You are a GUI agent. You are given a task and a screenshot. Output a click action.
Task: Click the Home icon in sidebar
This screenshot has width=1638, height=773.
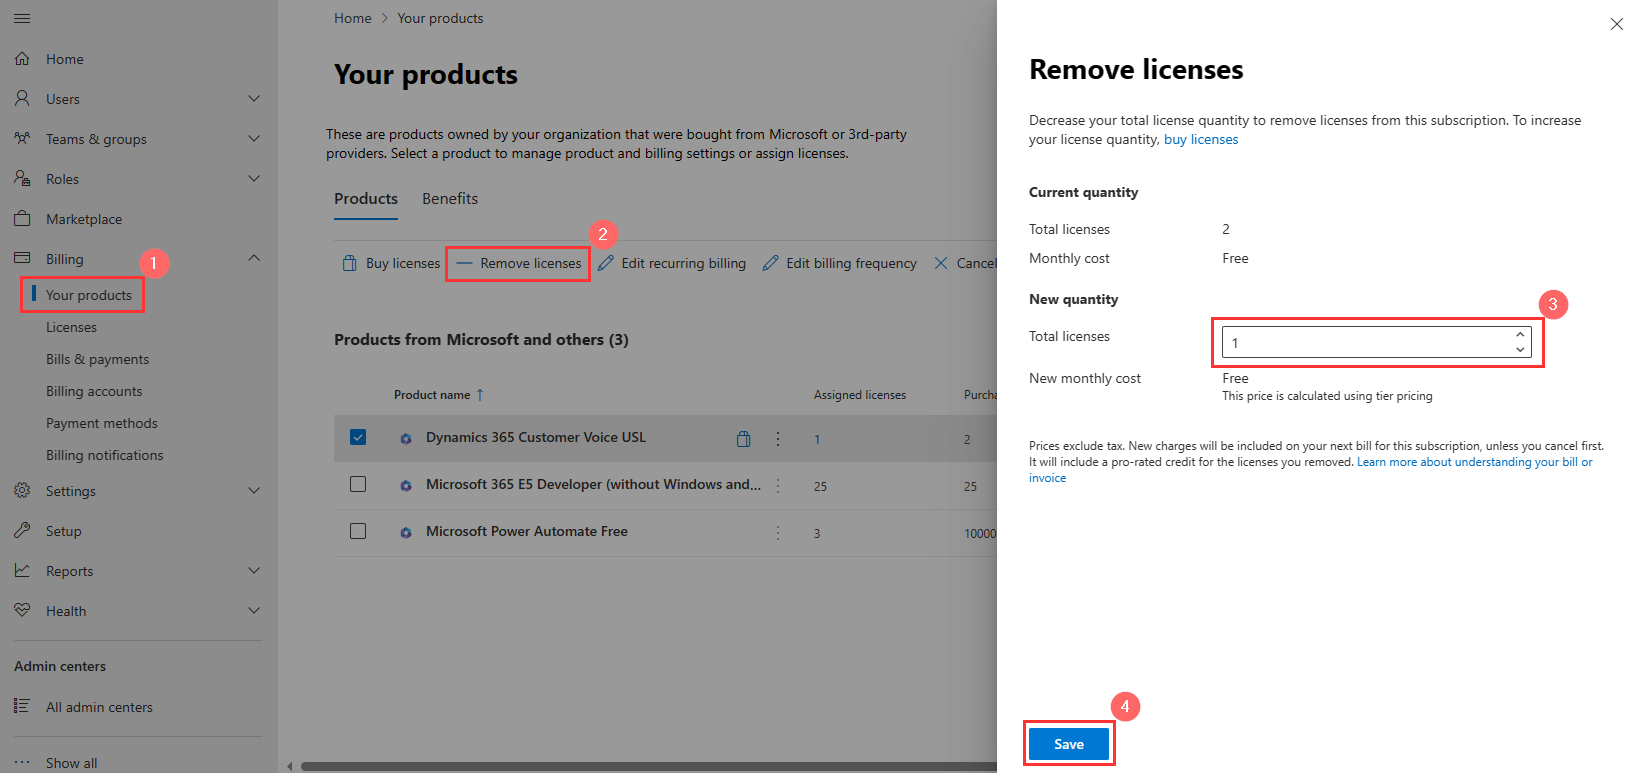[x=22, y=59]
